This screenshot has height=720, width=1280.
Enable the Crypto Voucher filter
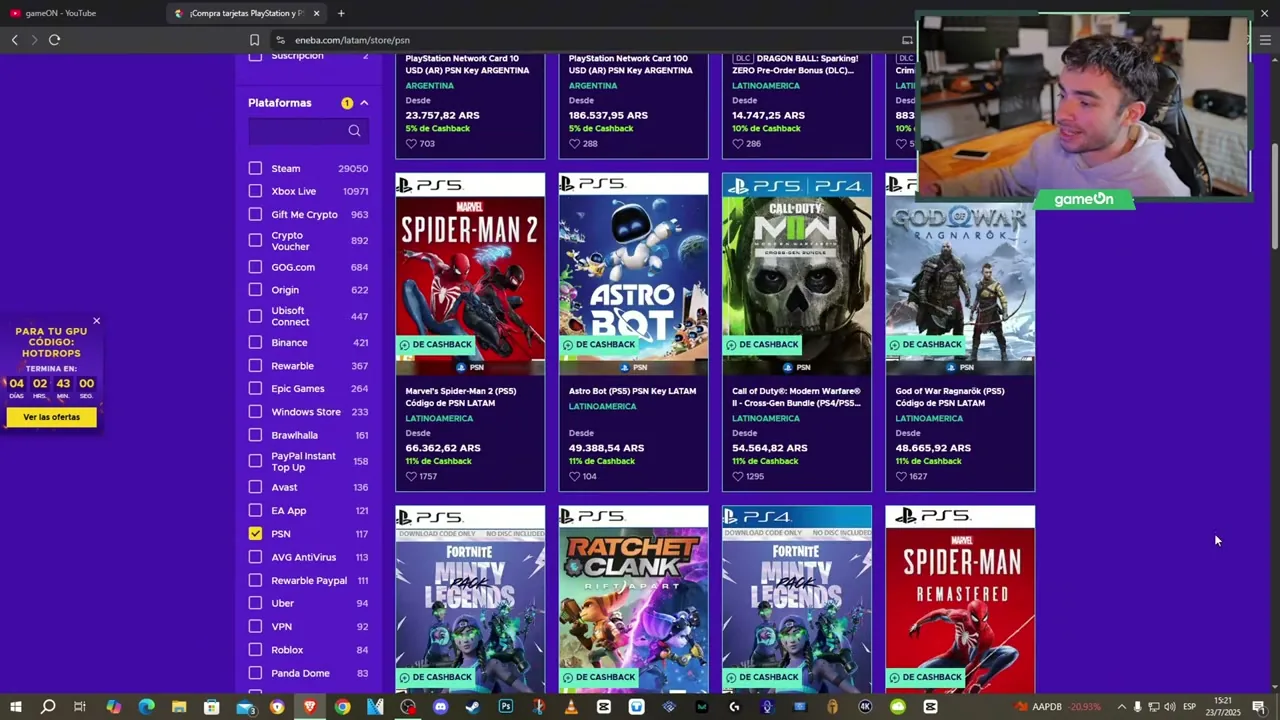point(255,241)
